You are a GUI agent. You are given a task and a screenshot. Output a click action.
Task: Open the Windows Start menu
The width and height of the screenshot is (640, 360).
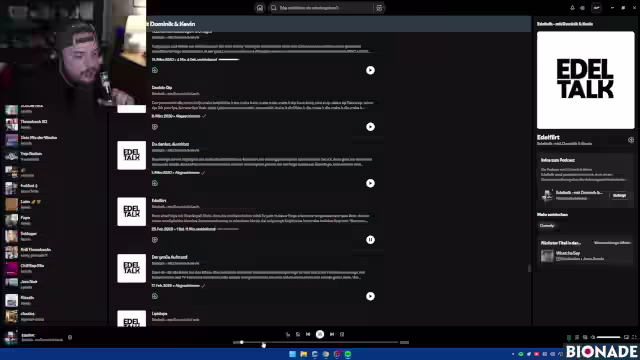point(292,354)
